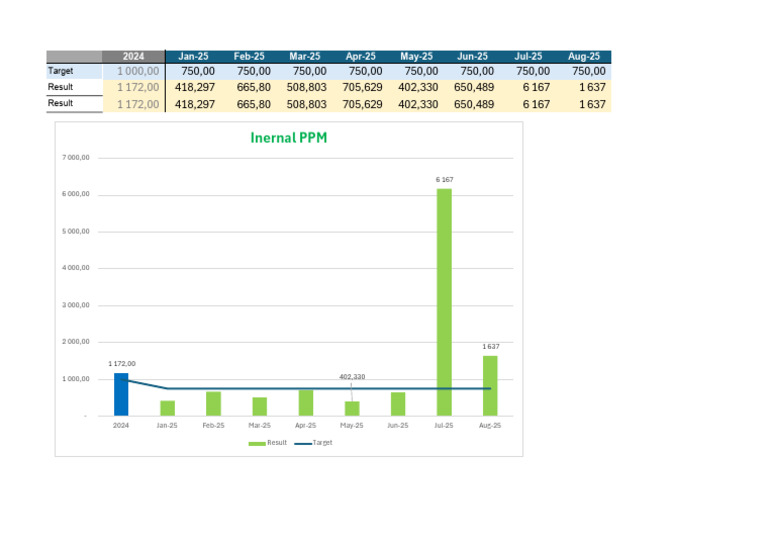768x543 pixels.
Task: Select the 2024 table header cell
Action: tap(134, 56)
